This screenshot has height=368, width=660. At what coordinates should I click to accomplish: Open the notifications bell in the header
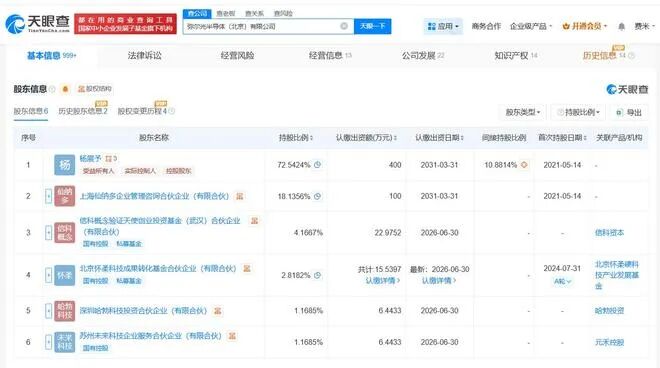(x=621, y=27)
